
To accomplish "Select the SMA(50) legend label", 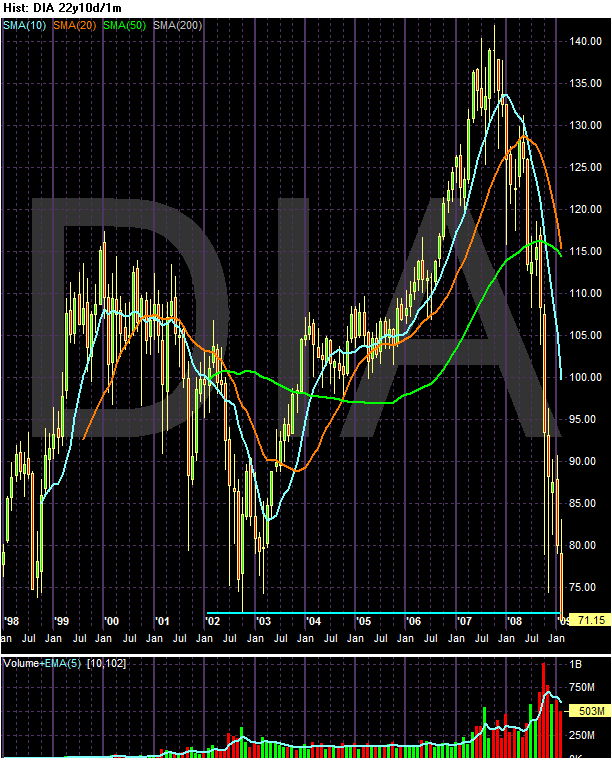I will coord(125,25).
